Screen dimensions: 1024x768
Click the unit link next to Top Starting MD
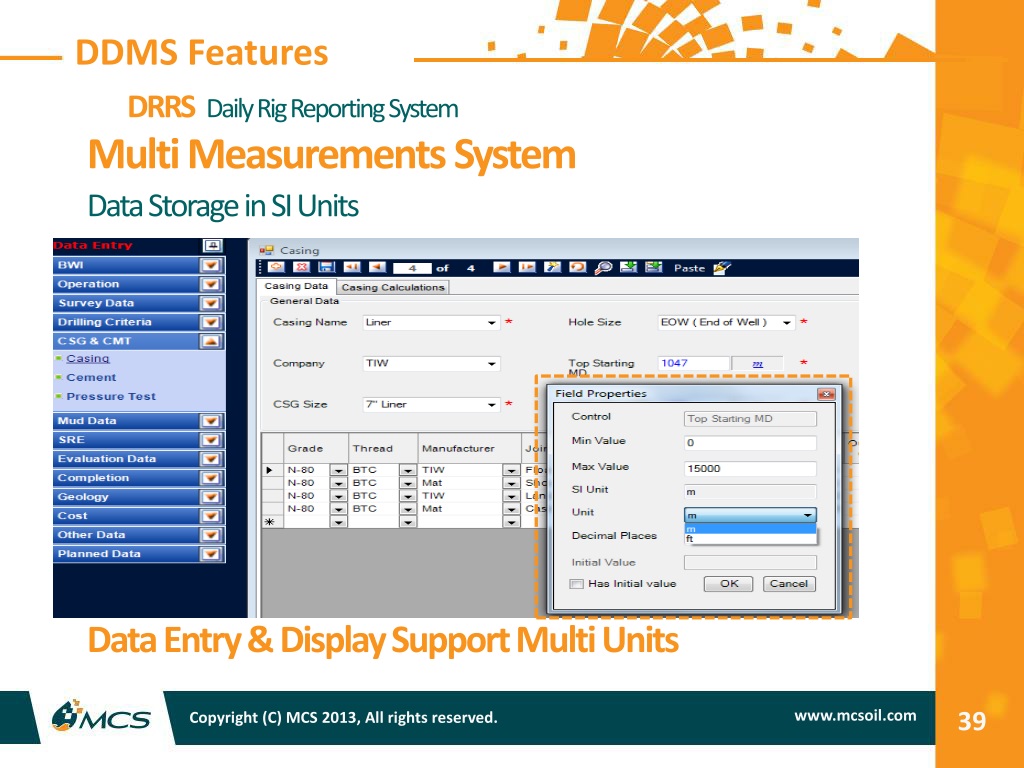(x=758, y=364)
